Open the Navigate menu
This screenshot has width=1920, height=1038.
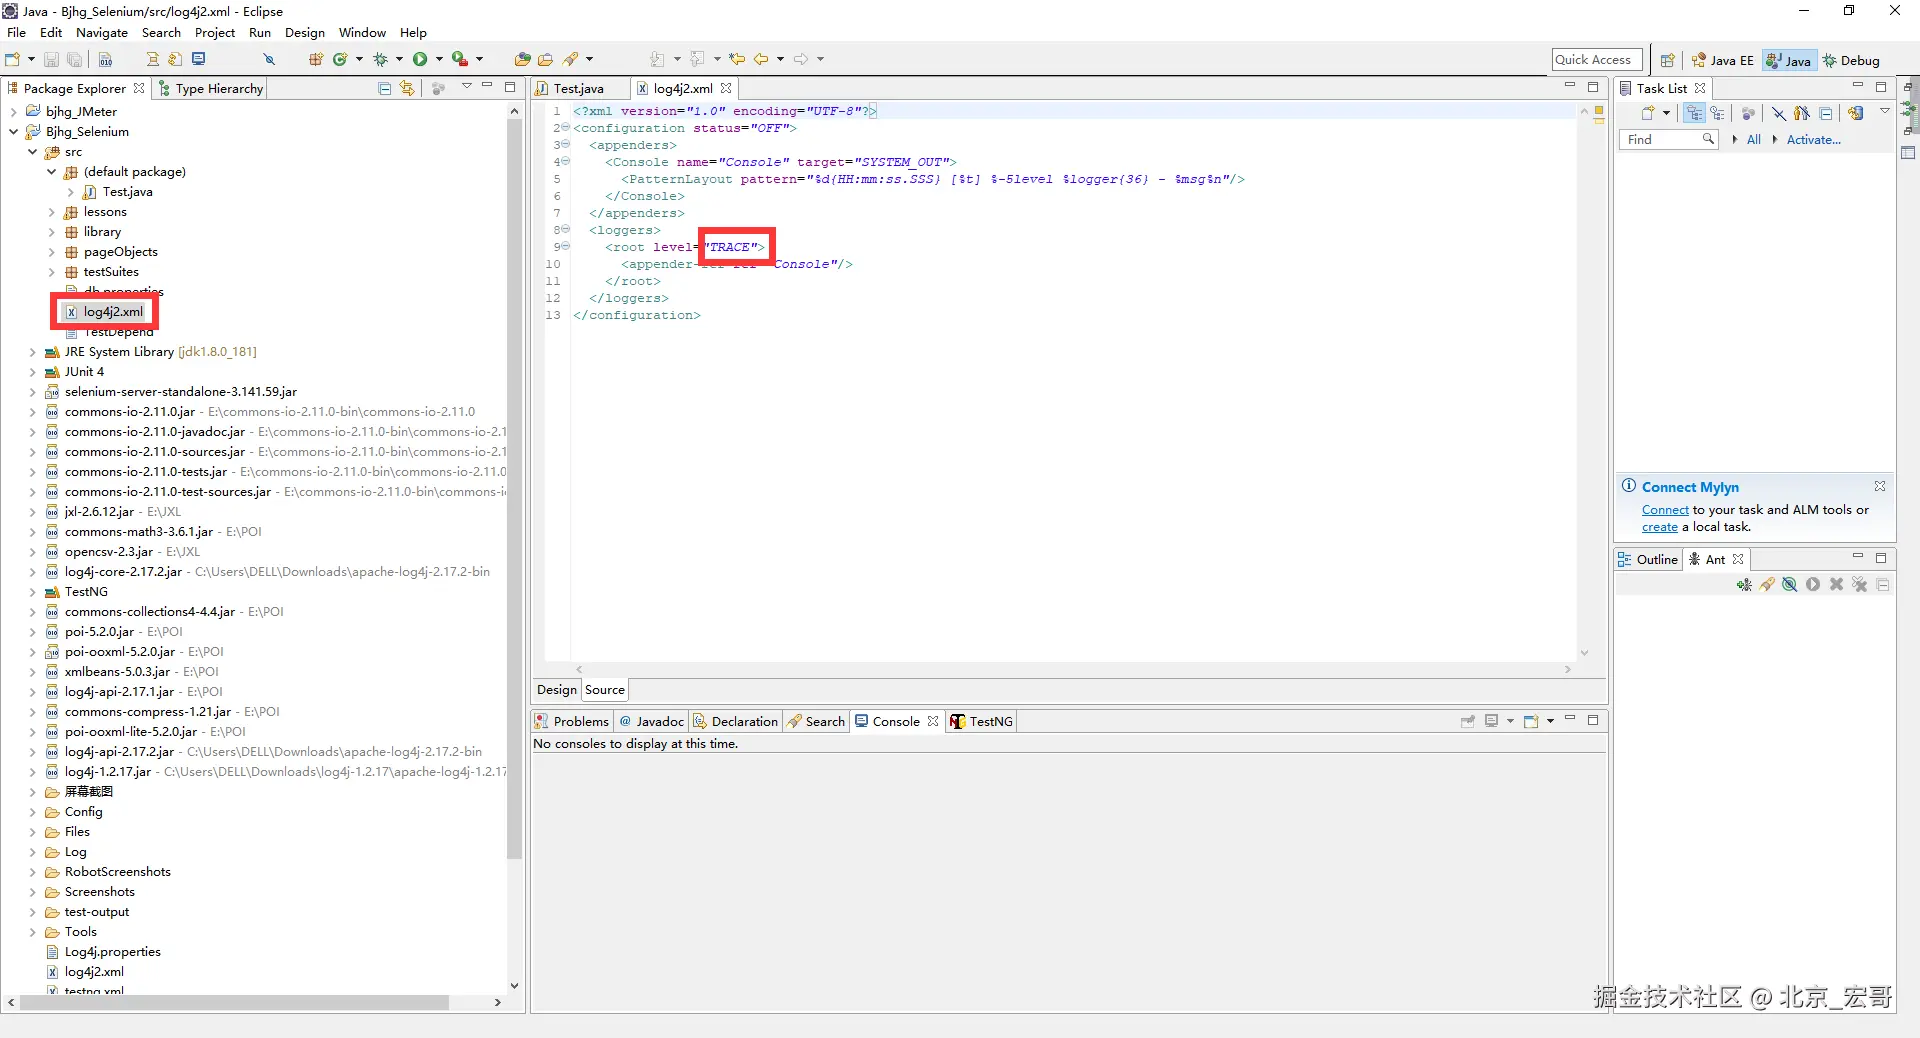point(102,33)
